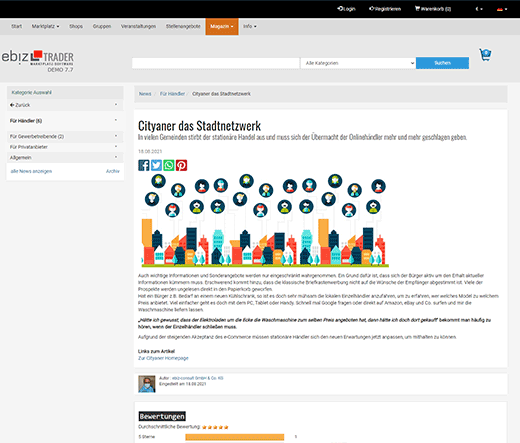
Task: Open the Alle Kategorien dropdown
Action: click(358, 63)
